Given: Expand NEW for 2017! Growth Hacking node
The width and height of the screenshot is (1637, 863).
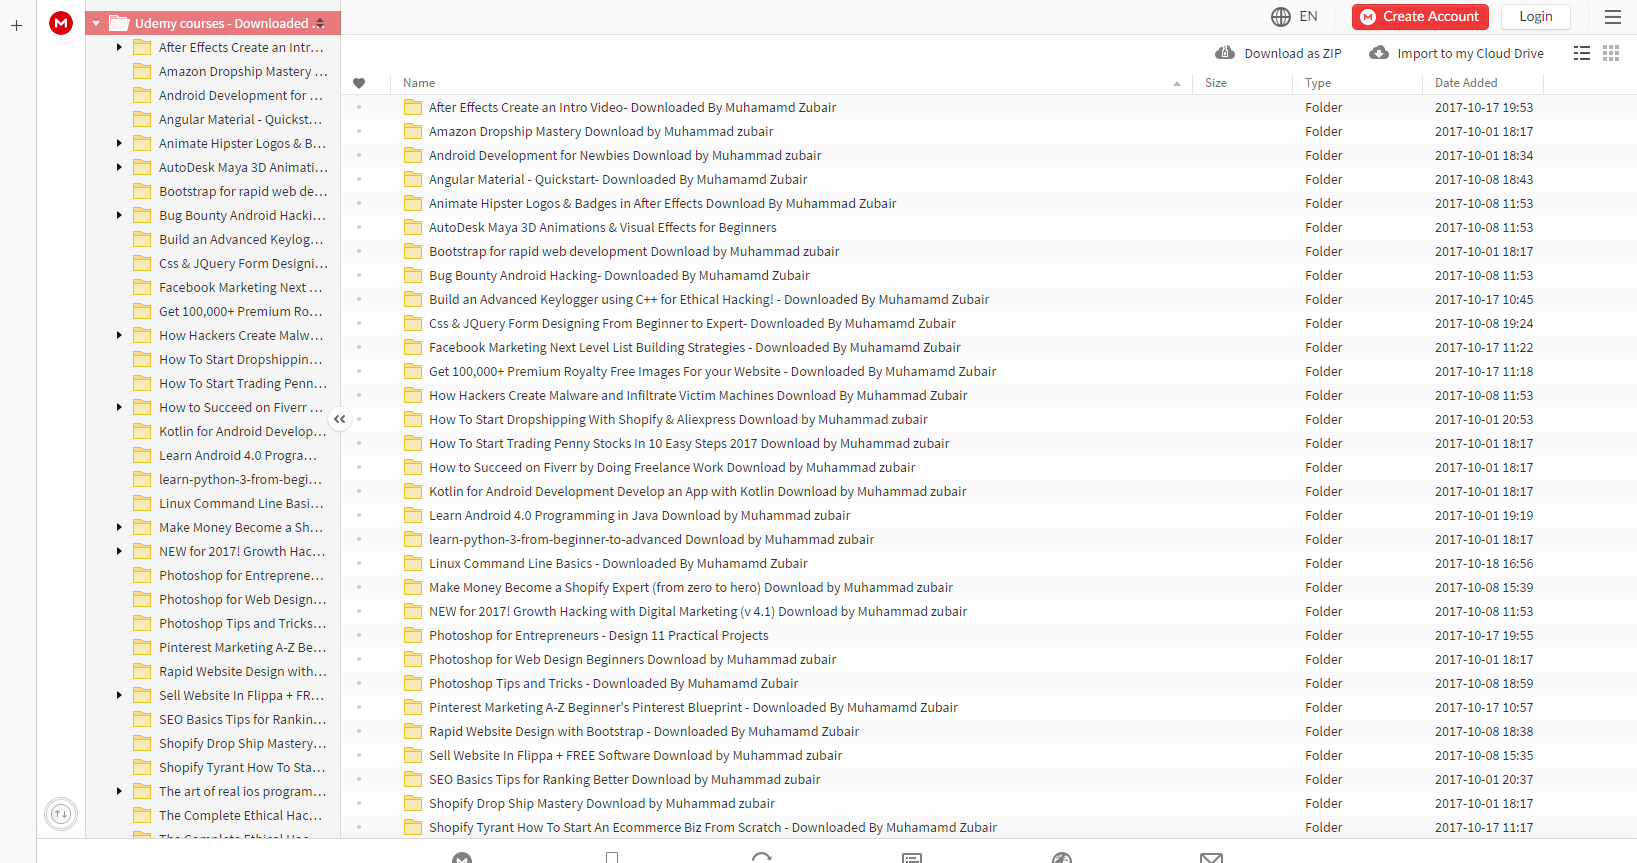Looking at the screenshot, I should pos(119,551).
